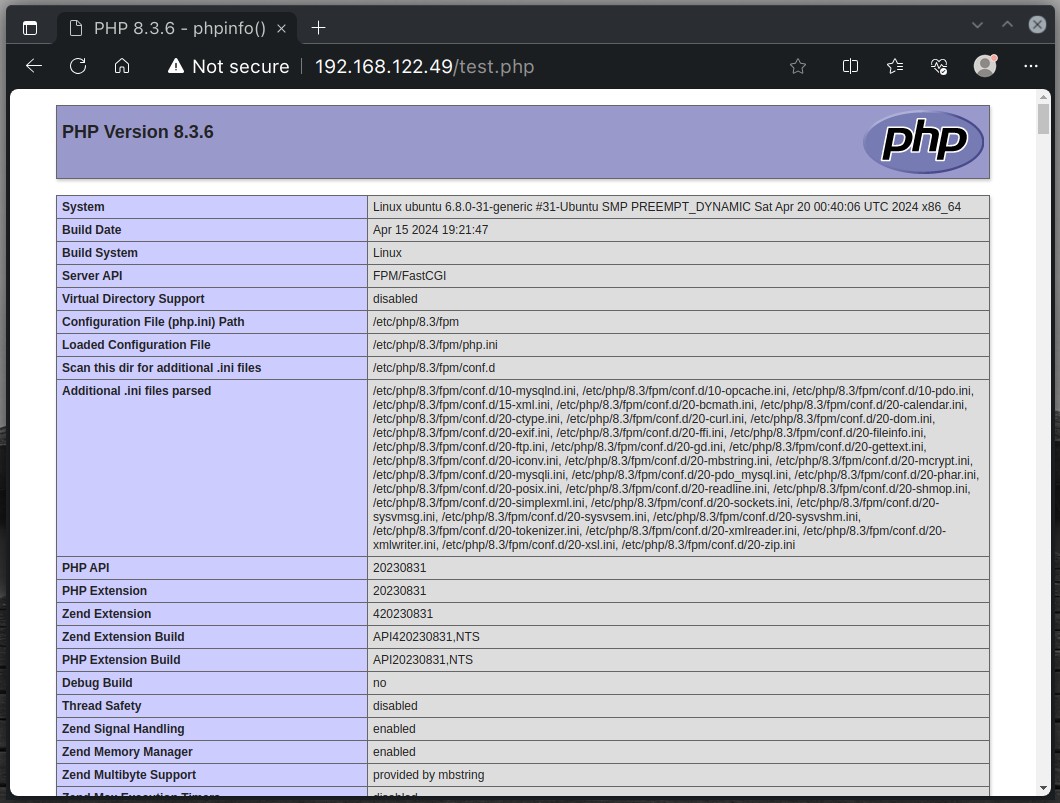Open the browser home page
Screen dimensions: 1060x803
point(122,66)
